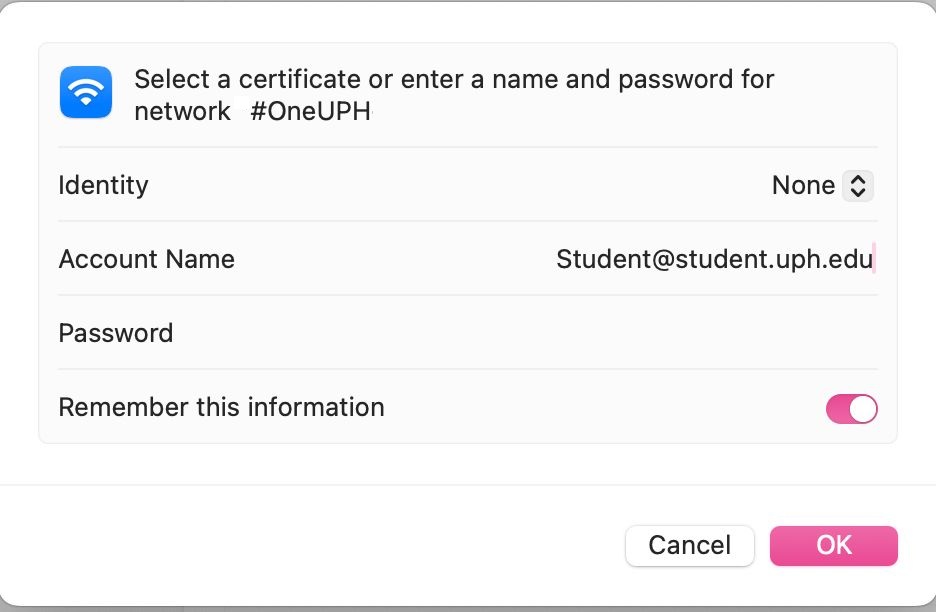
Task: Click the blue Wi-Fi network icon
Action: pyautogui.click(x=86, y=93)
